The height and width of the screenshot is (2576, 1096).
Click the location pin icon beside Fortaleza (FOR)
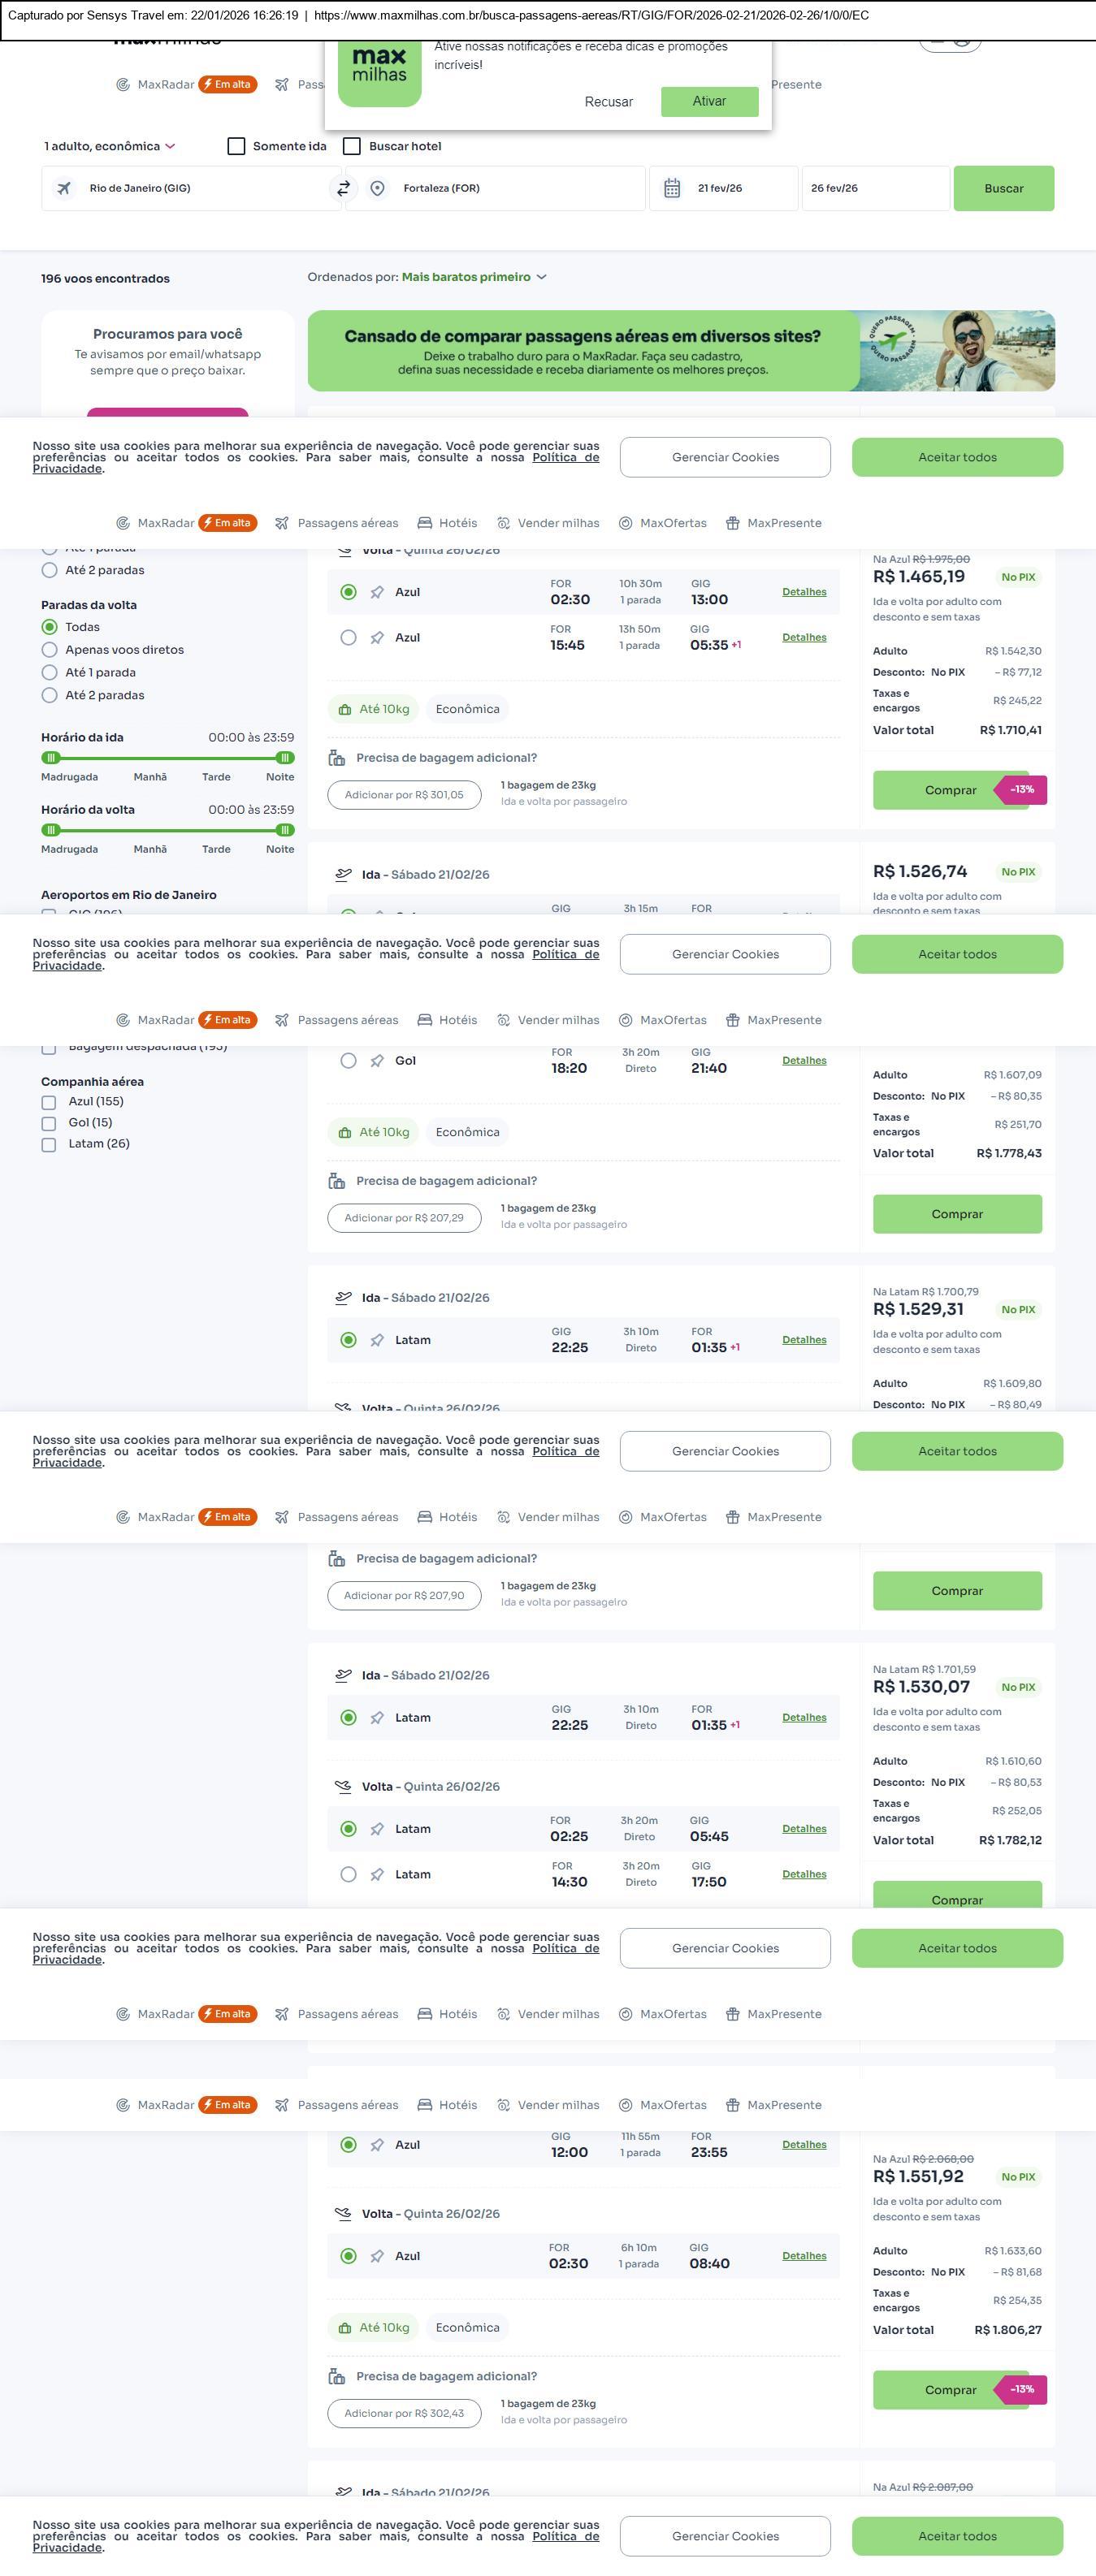[377, 188]
